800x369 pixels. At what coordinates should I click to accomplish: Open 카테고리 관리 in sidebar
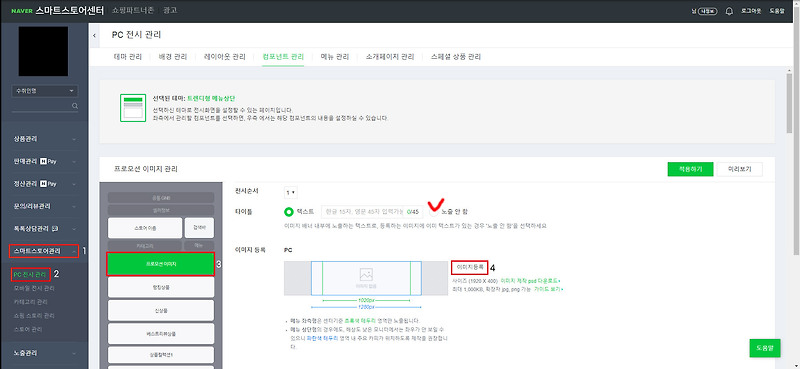click(x=32, y=302)
